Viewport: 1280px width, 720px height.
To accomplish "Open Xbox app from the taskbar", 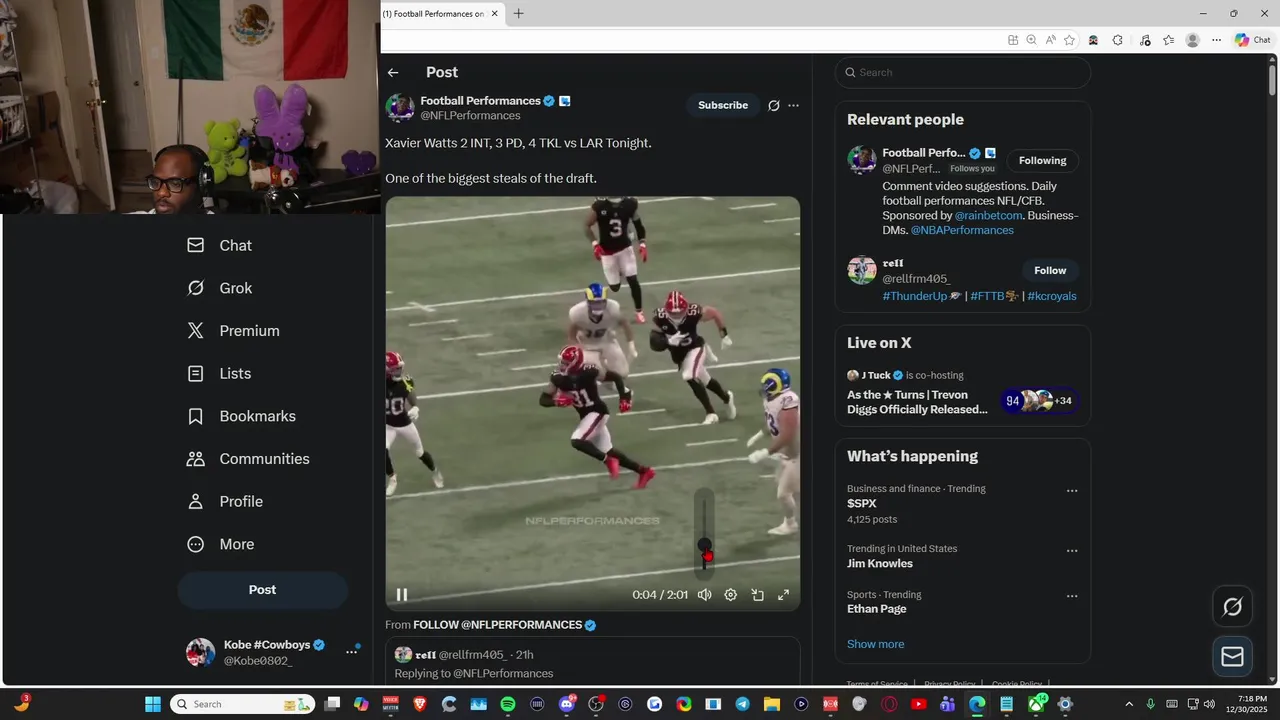I will tap(1036, 704).
